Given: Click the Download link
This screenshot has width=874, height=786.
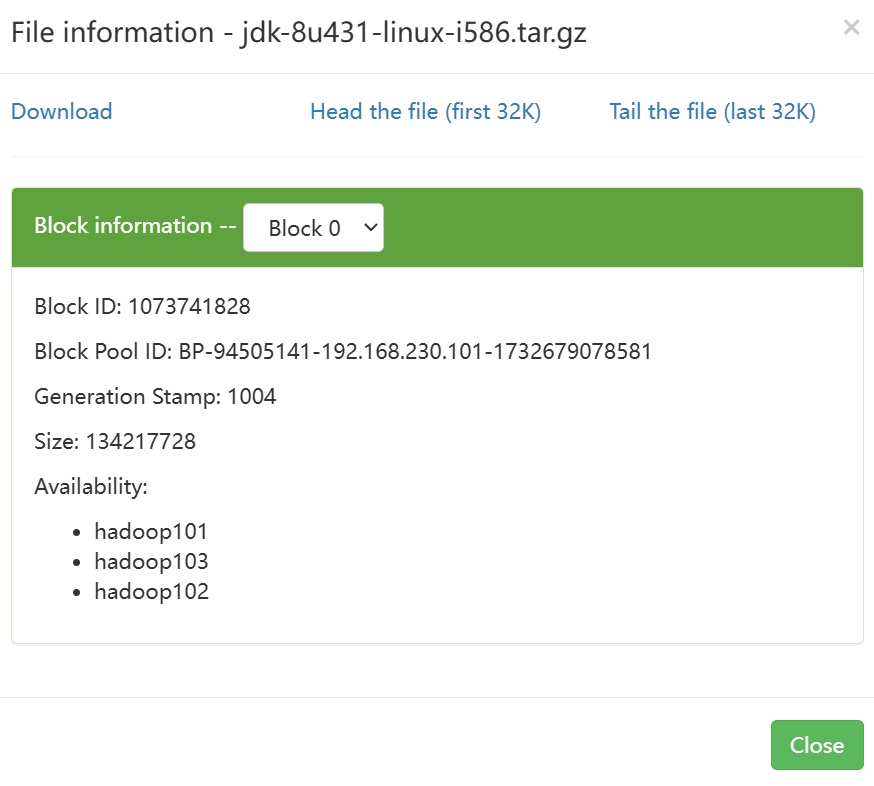Looking at the screenshot, I should pyautogui.click(x=61, y=112).
